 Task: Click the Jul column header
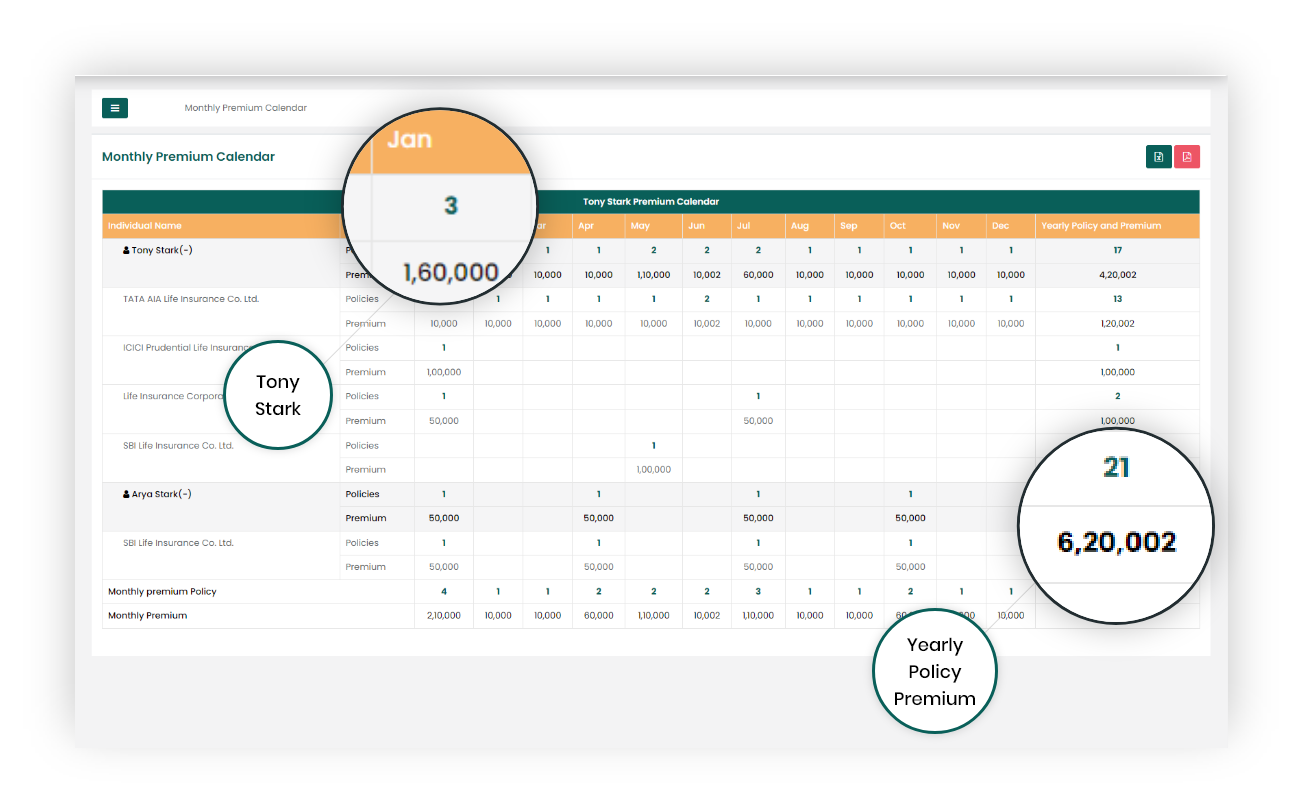743,226
